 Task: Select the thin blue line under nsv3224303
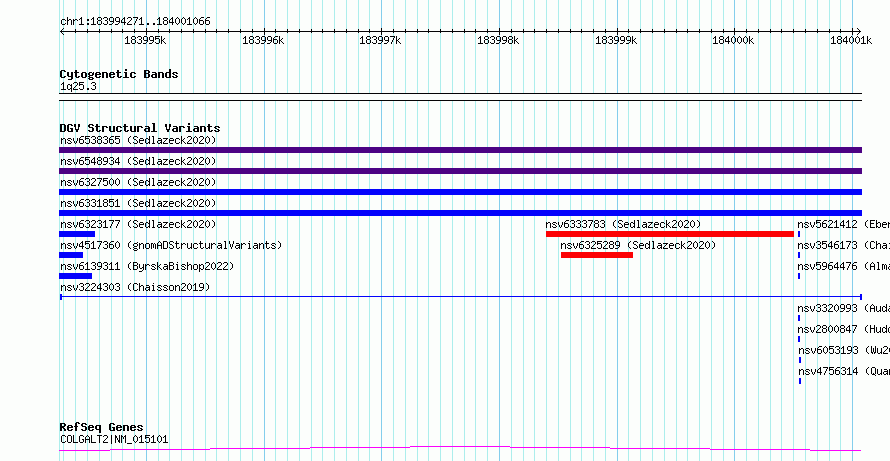[461, 296]
